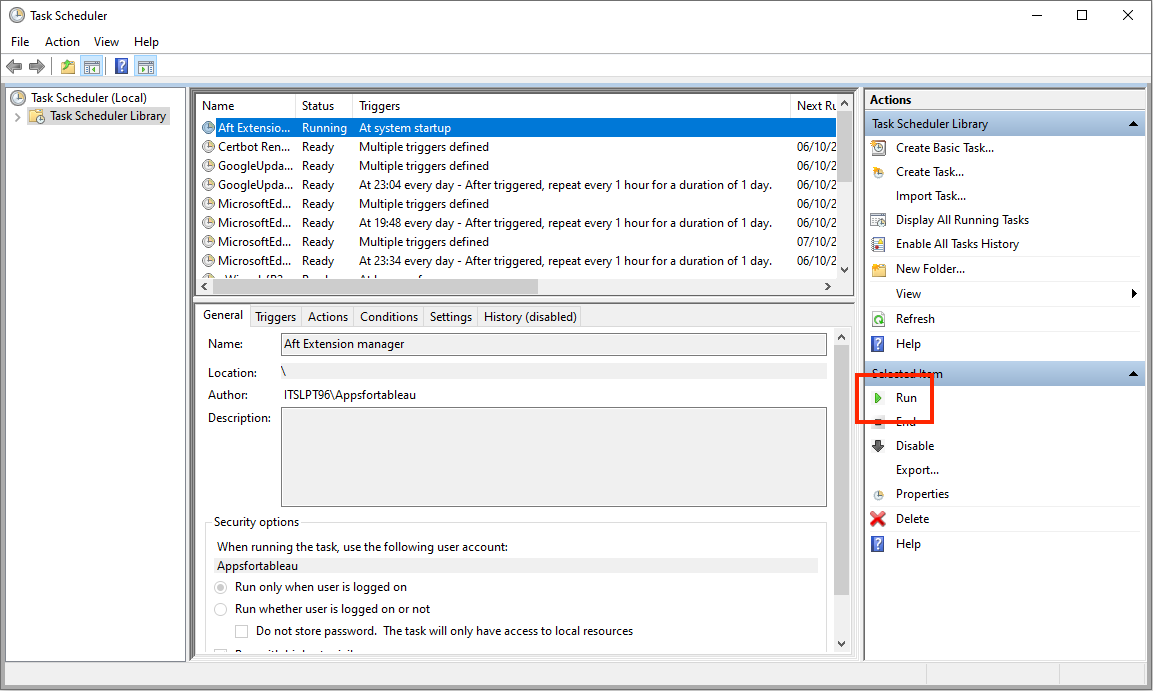Click Create Basic Task link
The image size is (1153, 691).
coord(944,148)
